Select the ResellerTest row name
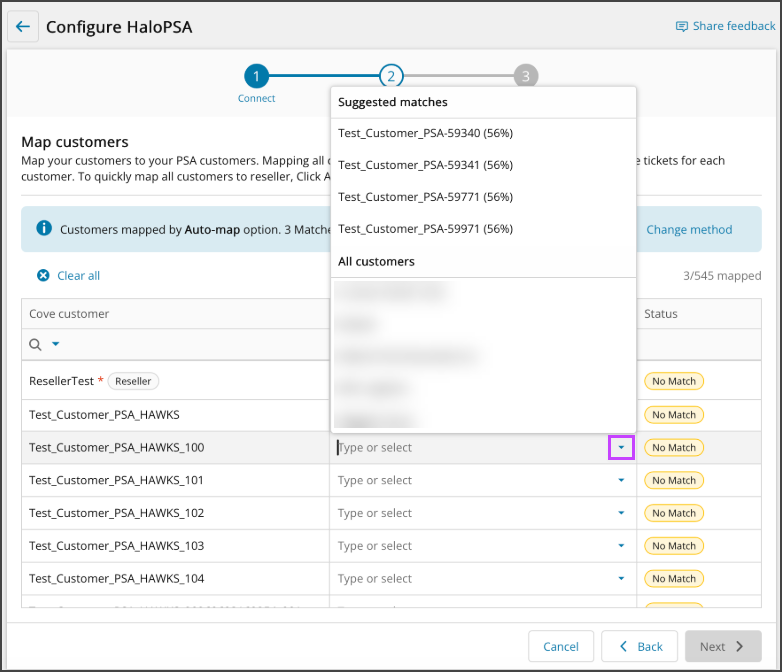The height and width of the screenshot is (672, 782). [x=61, y=381]
